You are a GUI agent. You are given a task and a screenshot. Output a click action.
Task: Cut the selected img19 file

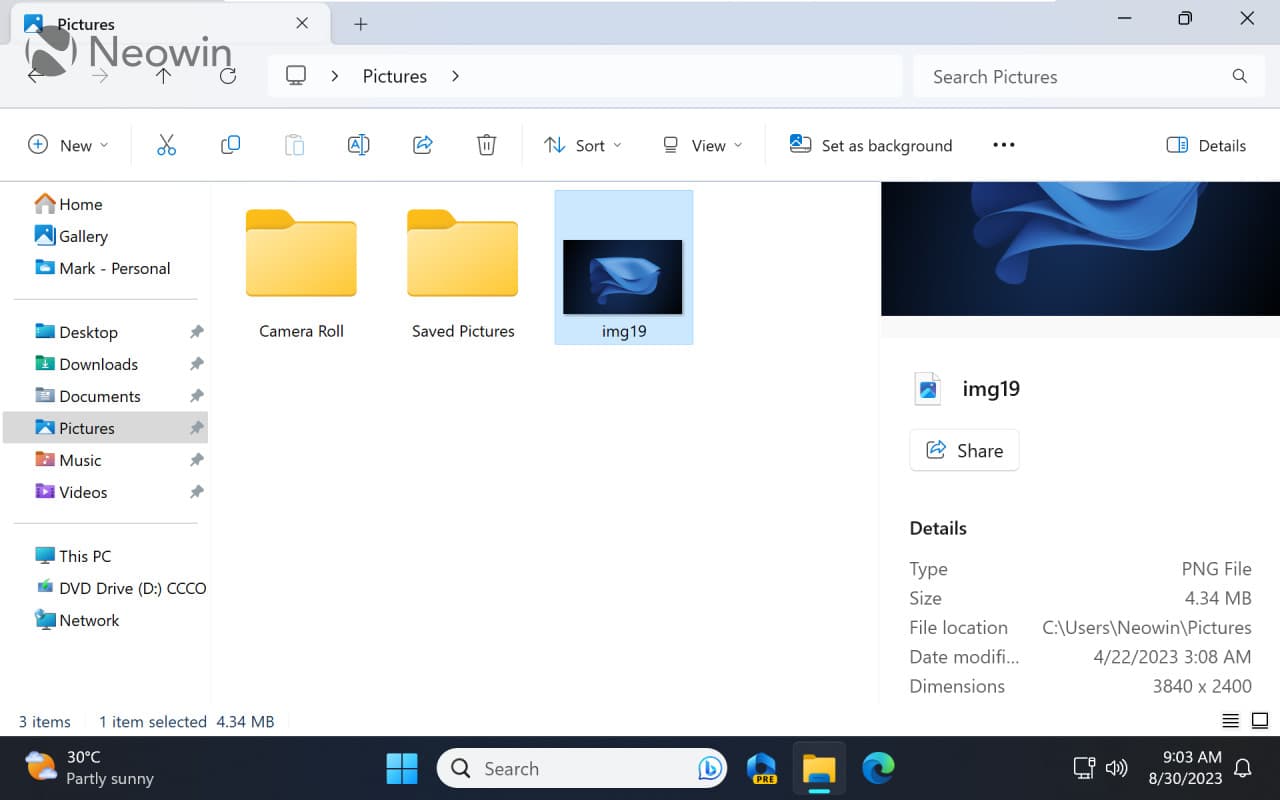click(166, 145)
